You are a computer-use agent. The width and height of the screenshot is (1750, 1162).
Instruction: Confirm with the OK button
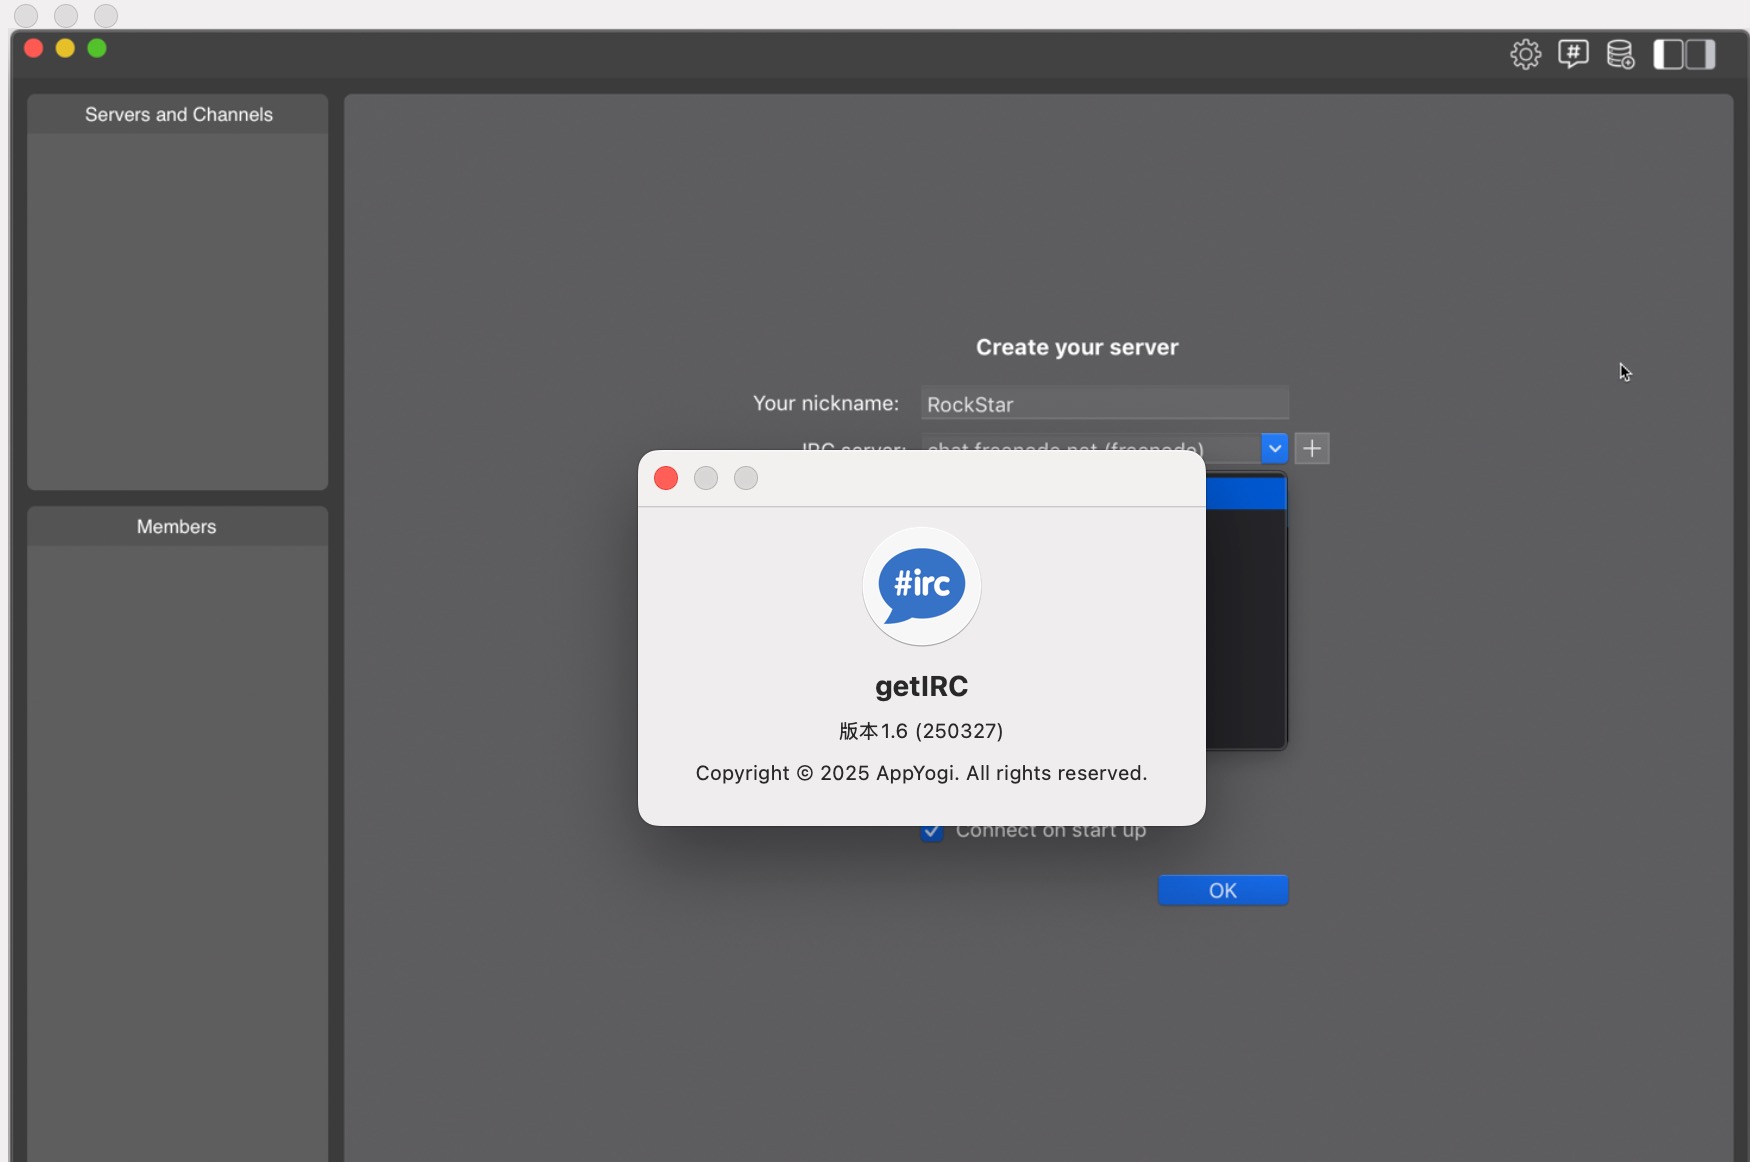pos(1223,890)
